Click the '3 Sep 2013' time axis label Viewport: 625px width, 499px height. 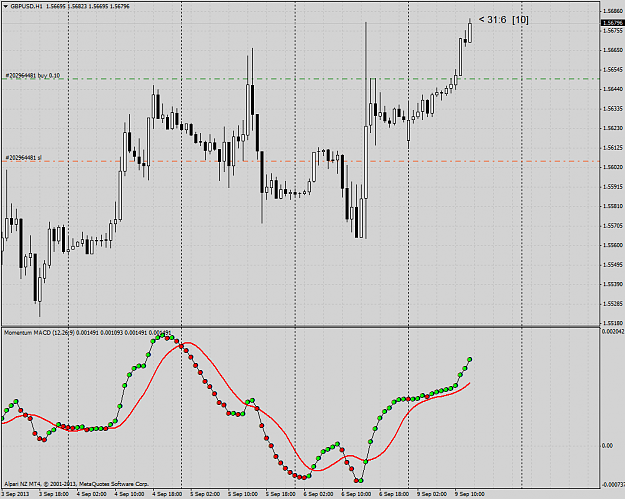[14, 494]
